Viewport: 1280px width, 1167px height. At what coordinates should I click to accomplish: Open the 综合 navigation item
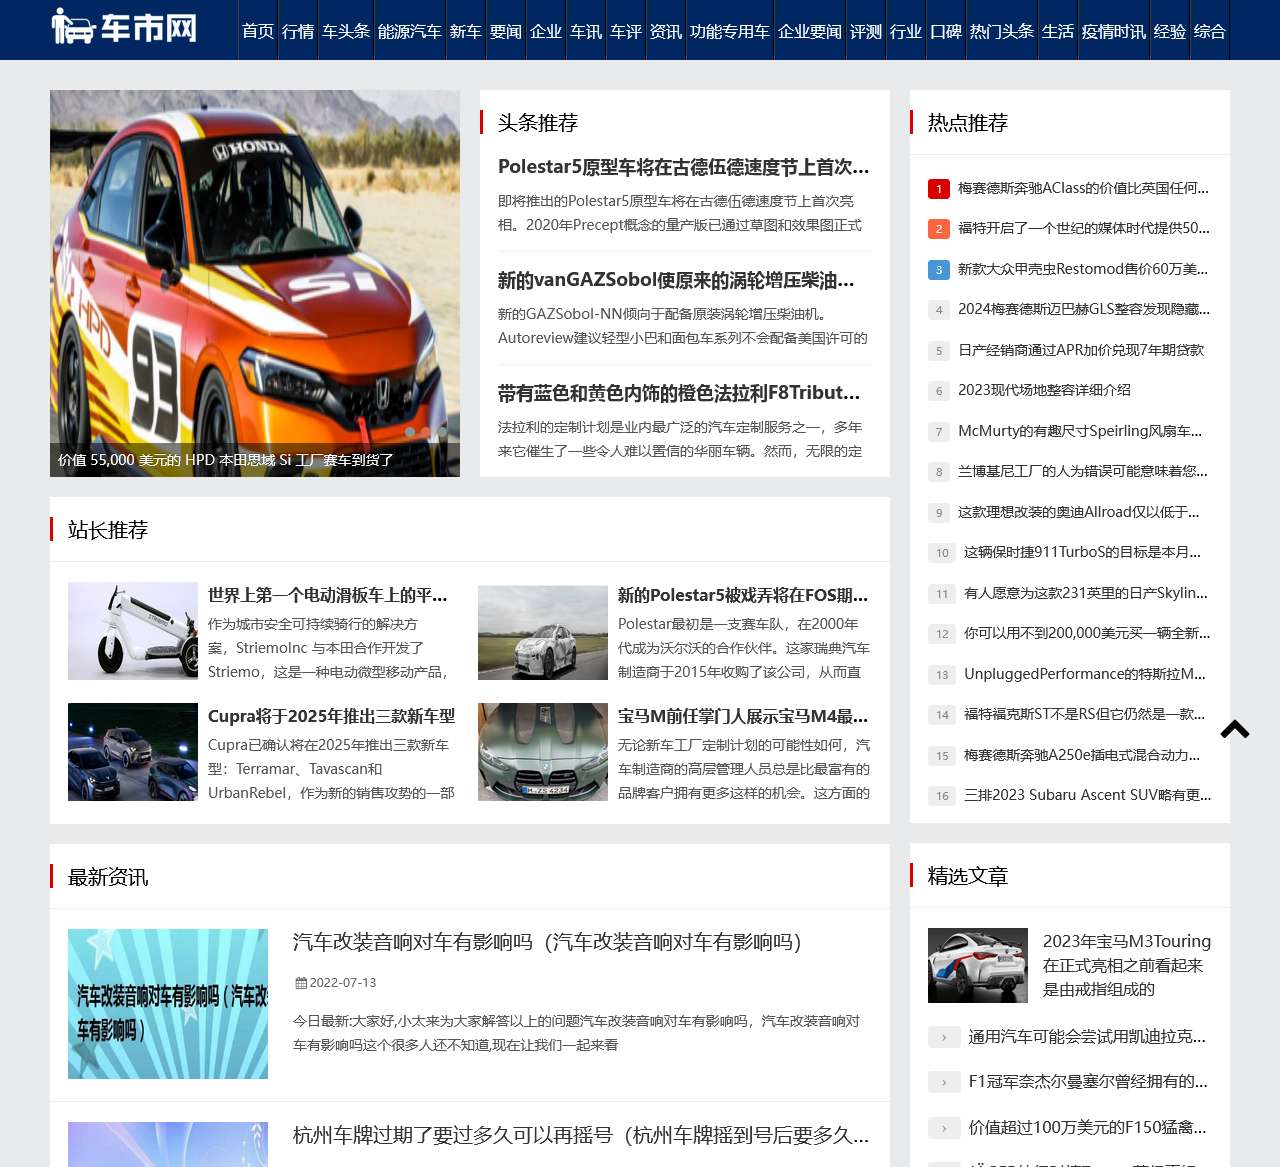point(1210,31)
